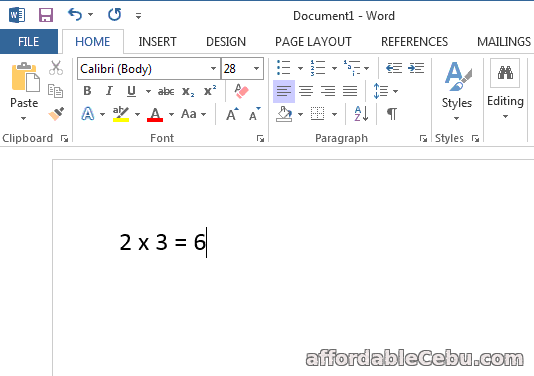
Task: Toggle Underline formatting
Action: point(131,91)
